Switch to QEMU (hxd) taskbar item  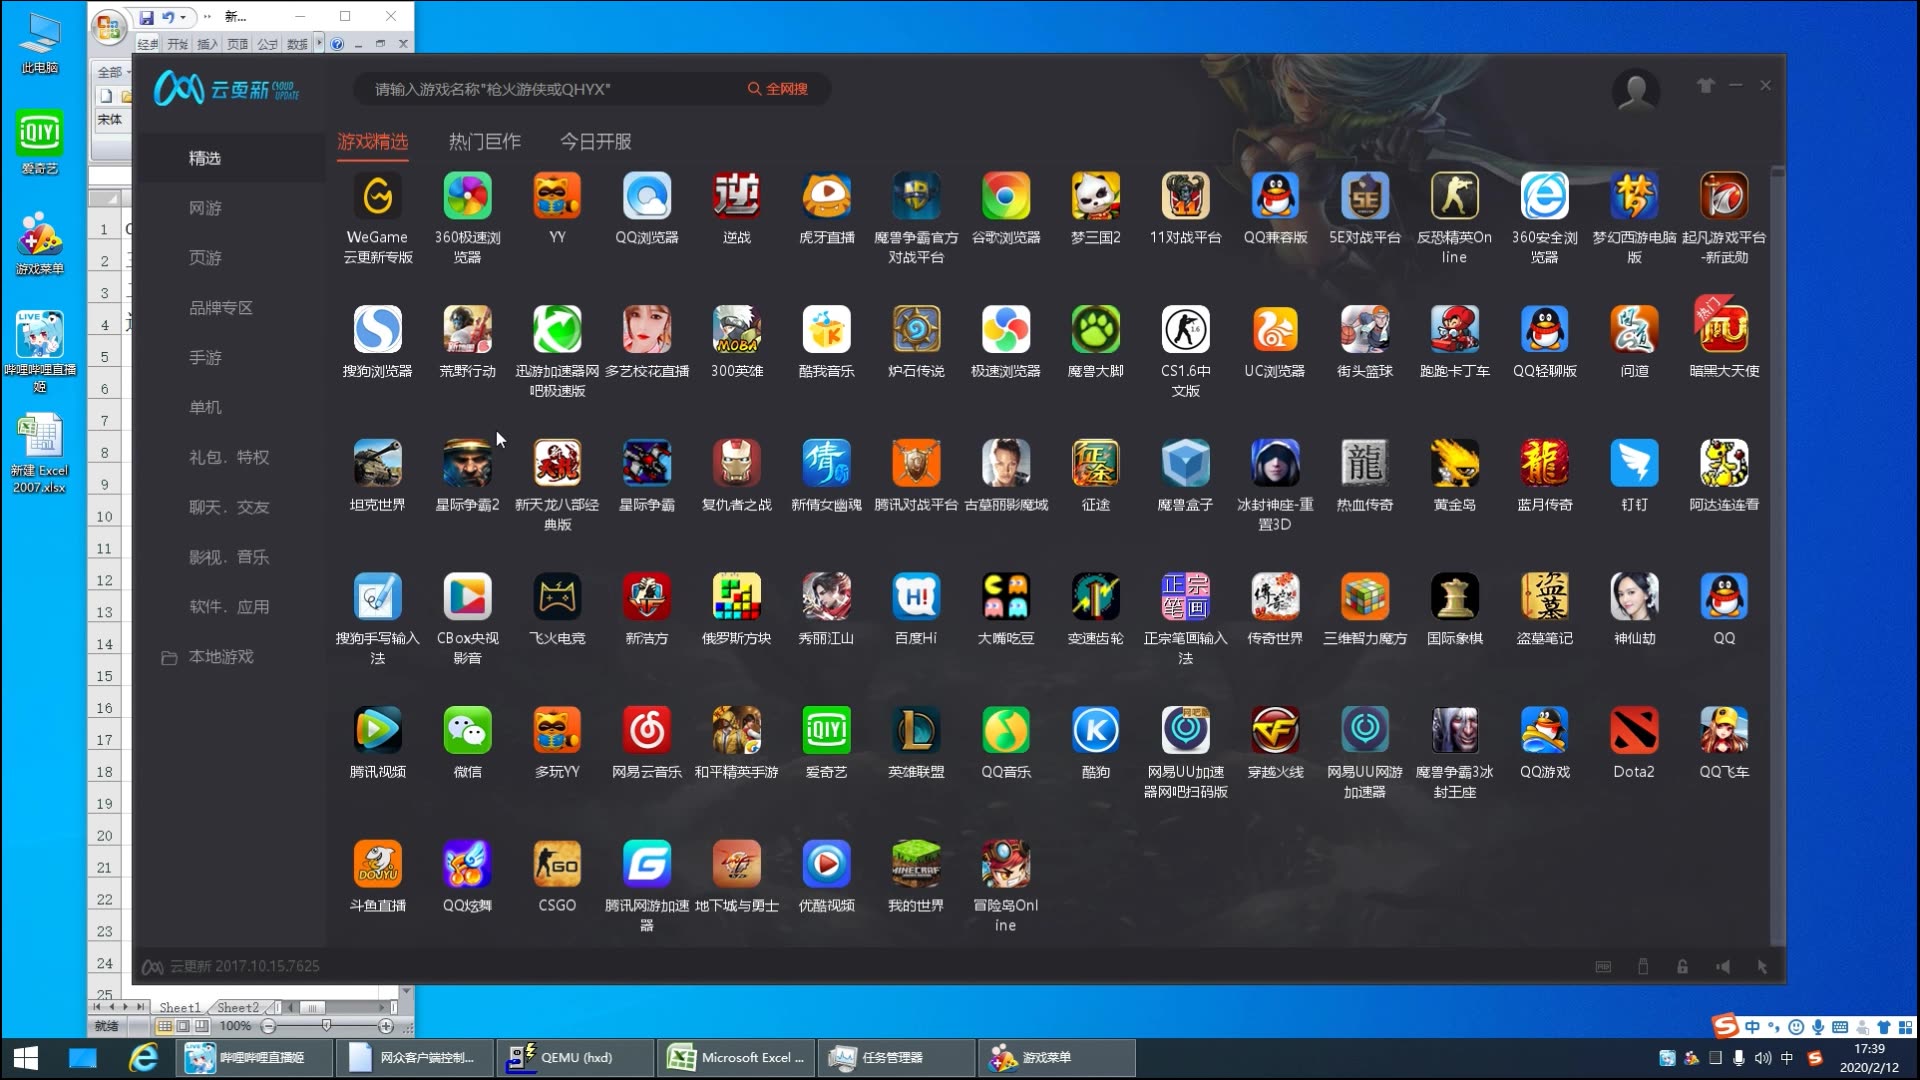[x=575, y=1058]
